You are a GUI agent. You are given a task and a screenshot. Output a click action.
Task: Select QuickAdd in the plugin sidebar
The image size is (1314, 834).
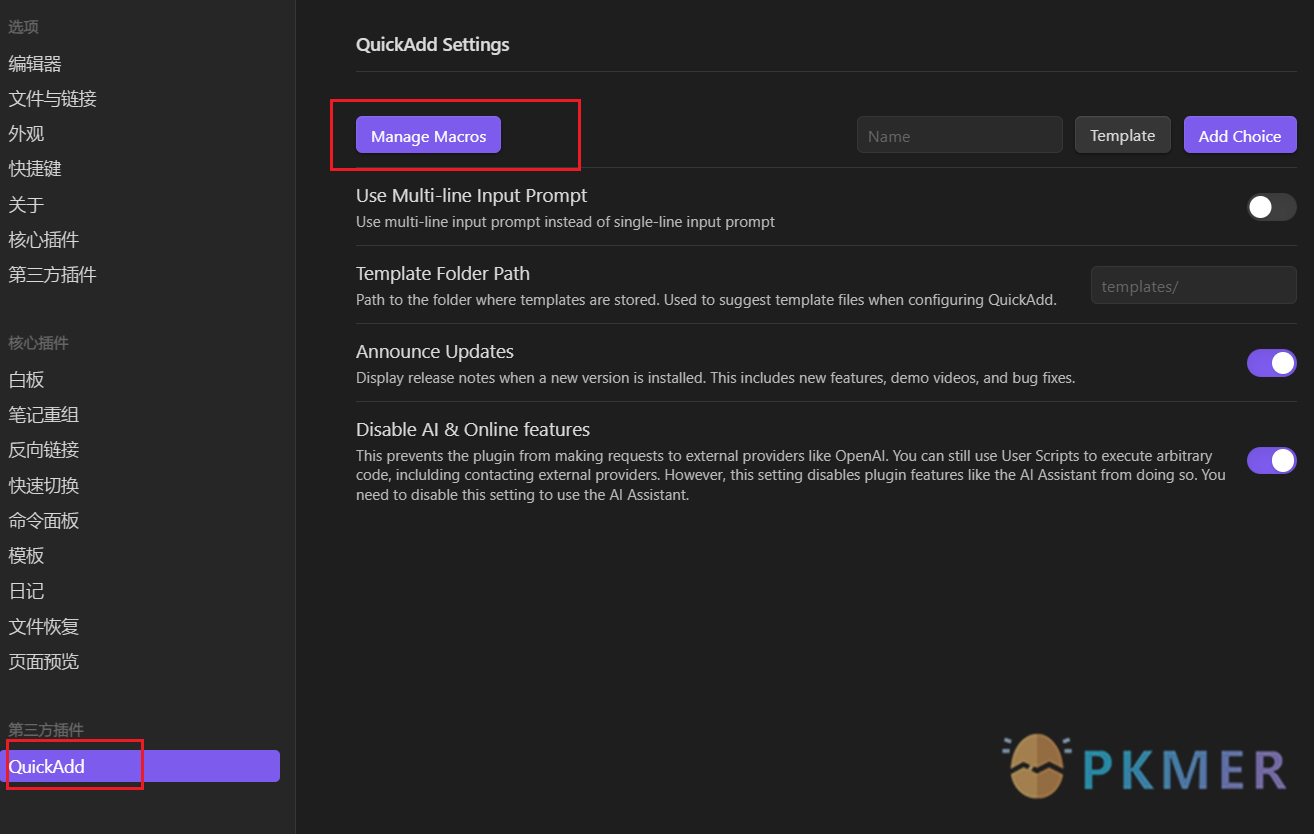coord(140,767)
